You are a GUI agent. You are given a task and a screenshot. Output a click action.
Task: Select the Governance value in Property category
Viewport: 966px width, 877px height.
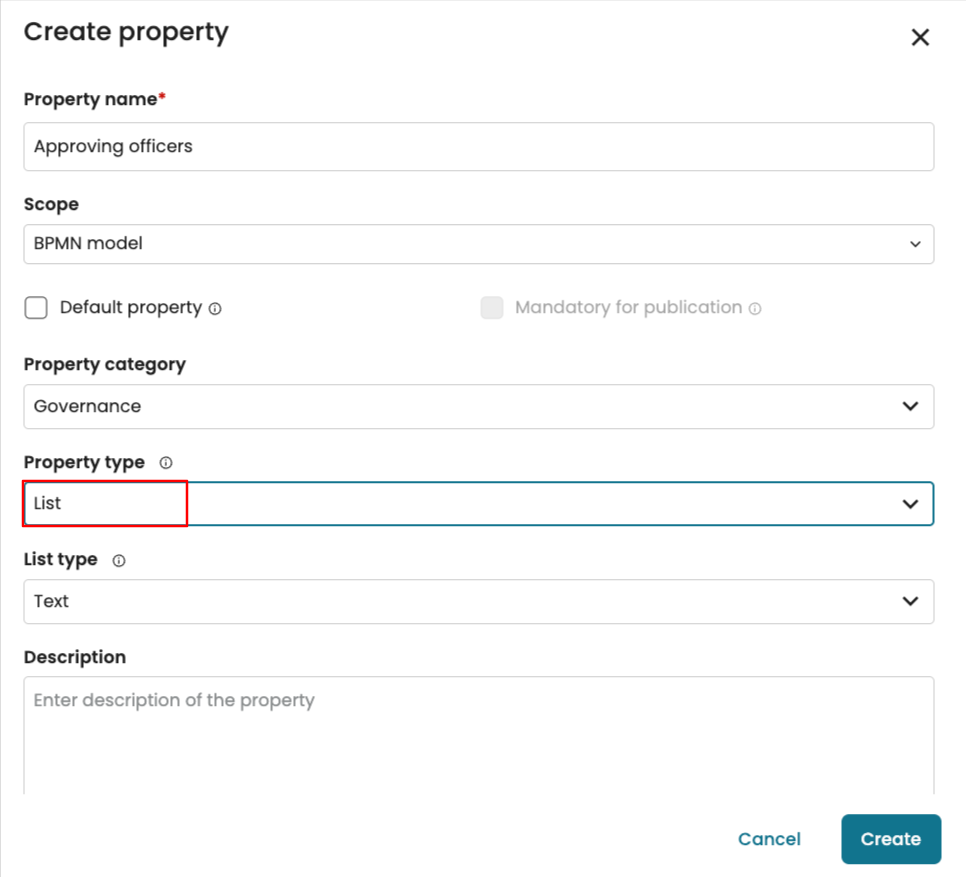[88, 406]
